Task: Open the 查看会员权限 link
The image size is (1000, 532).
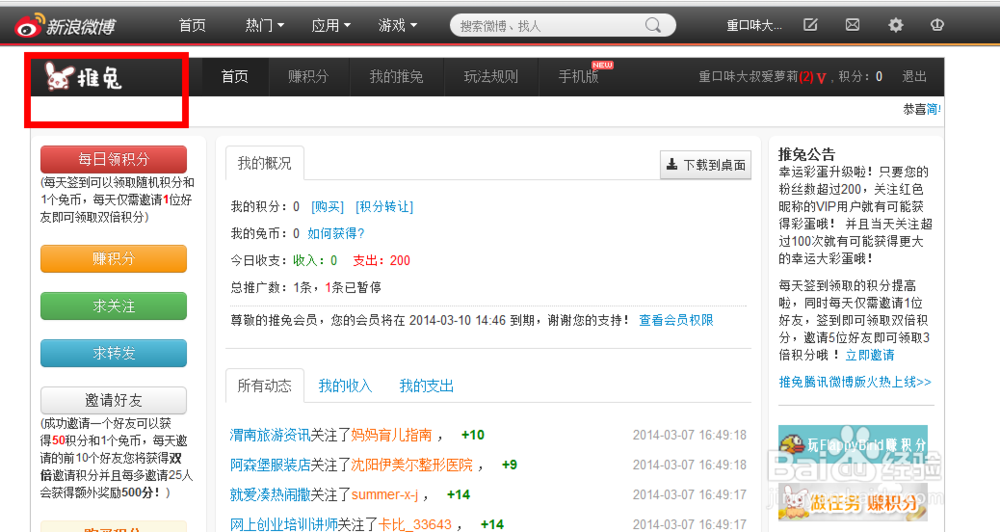Action: click(676, 320)
